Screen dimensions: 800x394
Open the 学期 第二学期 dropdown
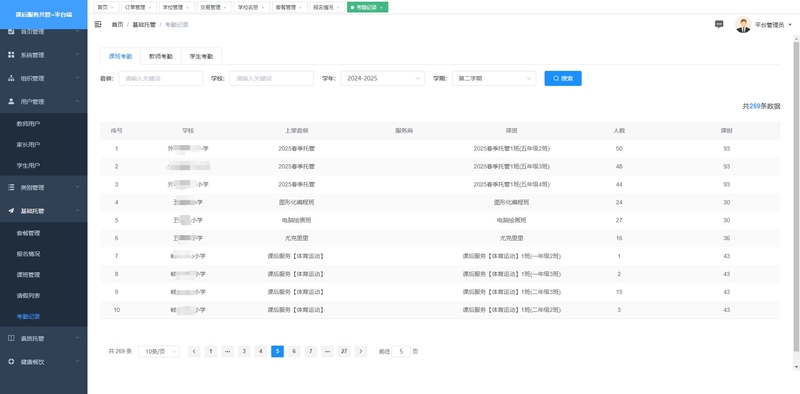[494, 79]
